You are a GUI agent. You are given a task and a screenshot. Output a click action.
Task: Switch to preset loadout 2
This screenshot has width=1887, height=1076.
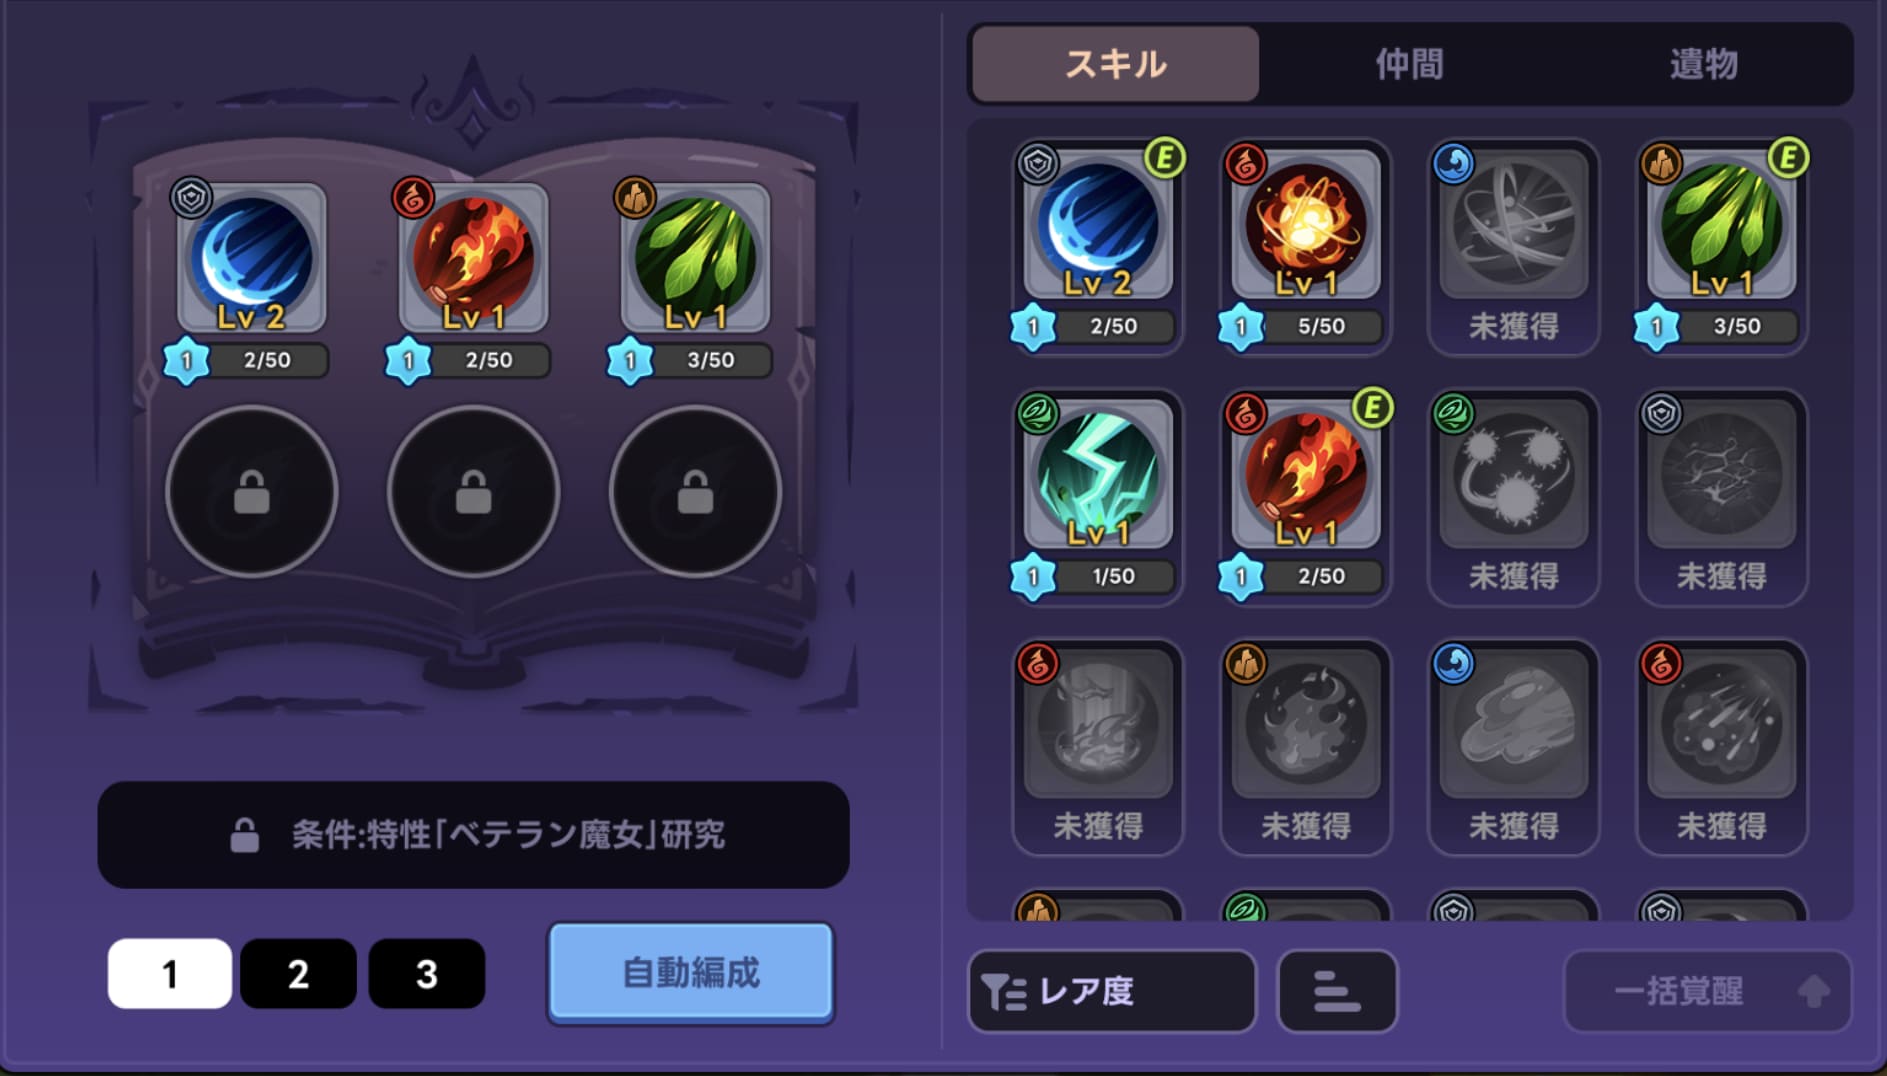tap(298, 973)
